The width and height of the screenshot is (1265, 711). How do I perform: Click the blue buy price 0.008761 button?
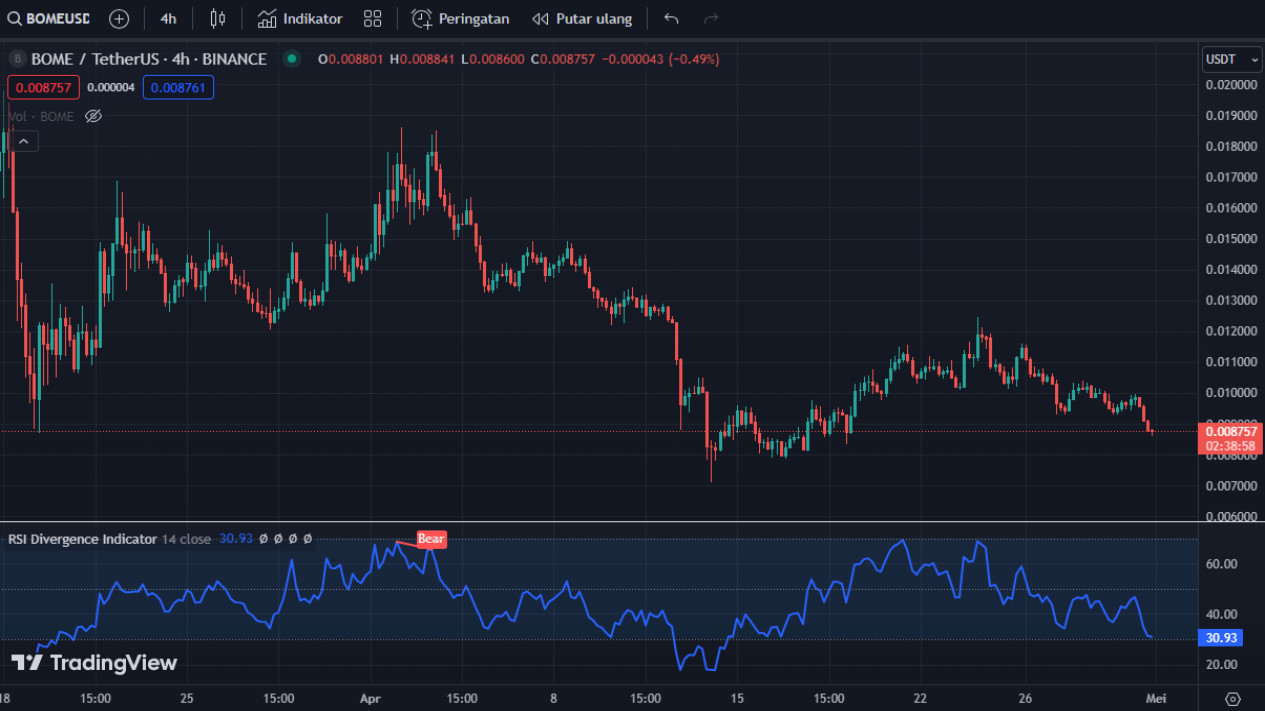(x=178, y=88)
